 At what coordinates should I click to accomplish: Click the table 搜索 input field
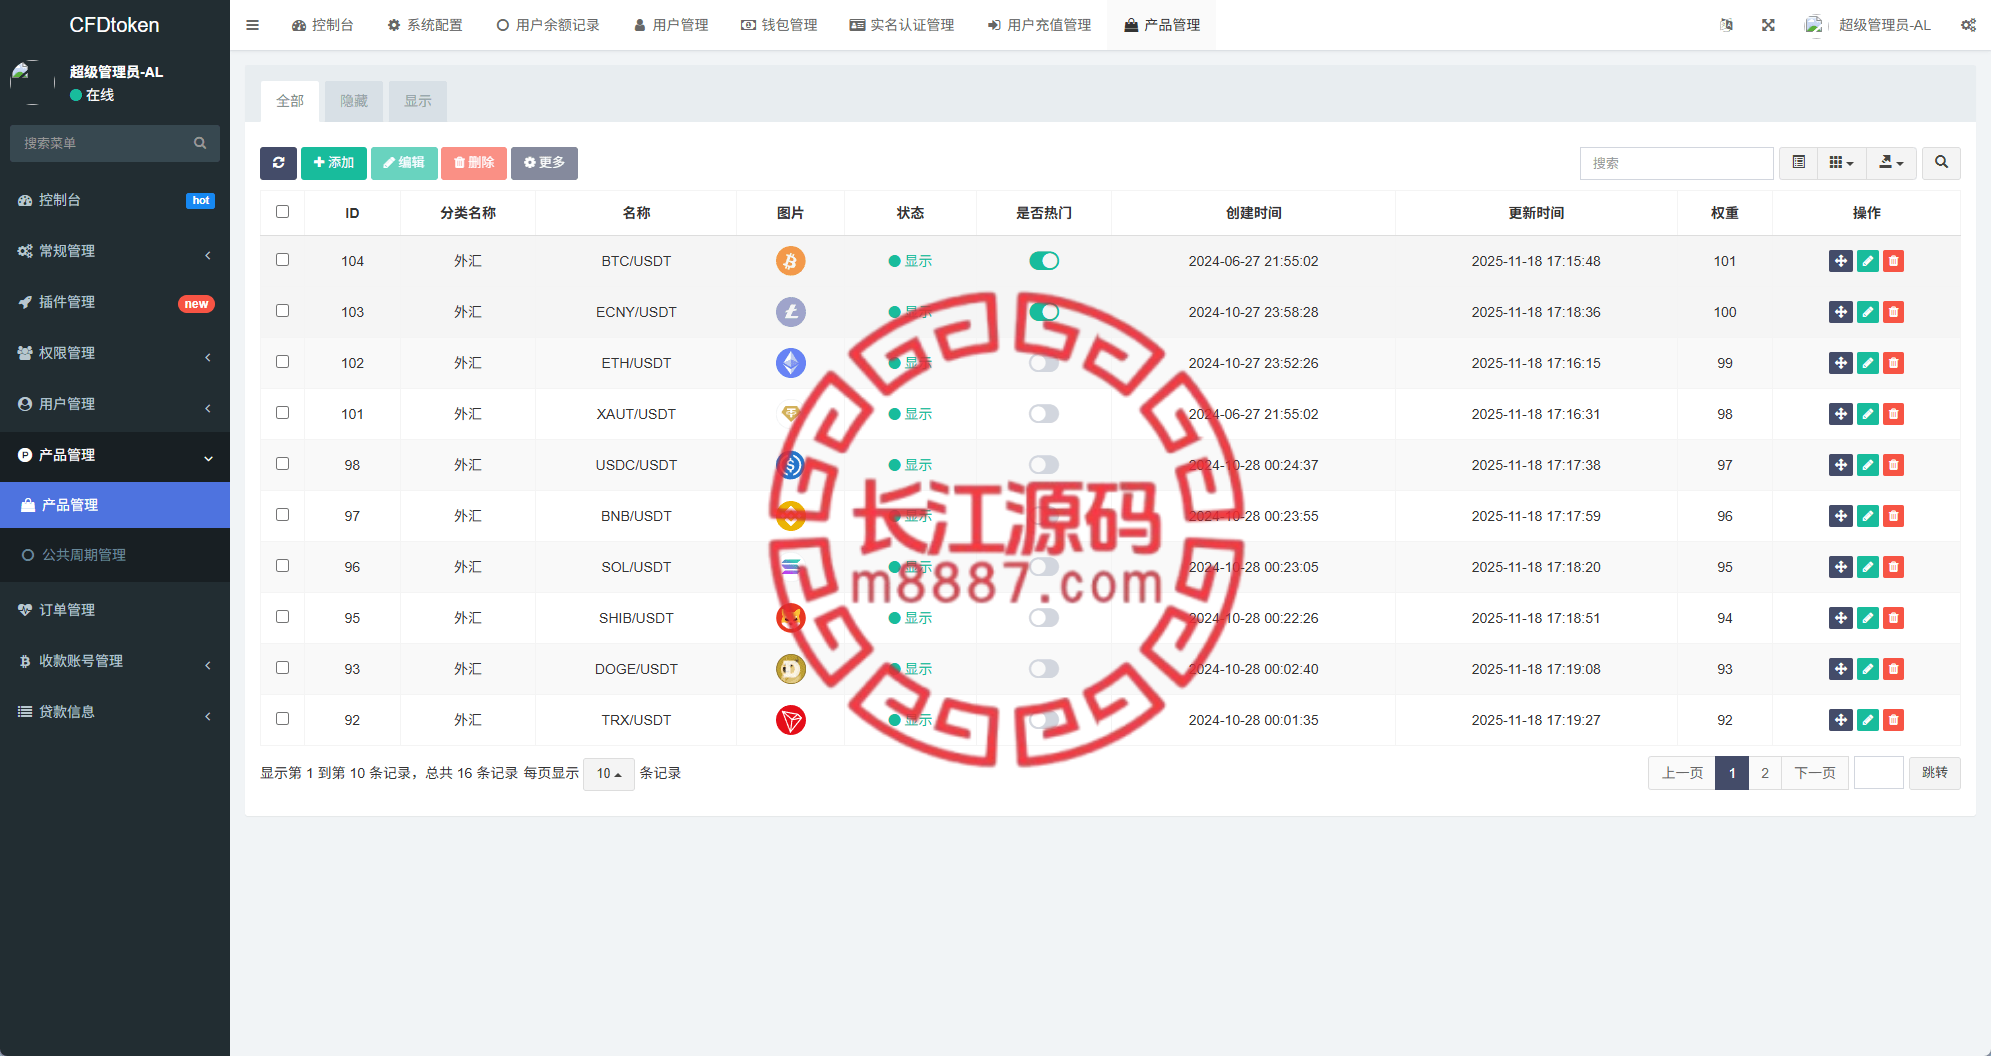point(1676,163)
